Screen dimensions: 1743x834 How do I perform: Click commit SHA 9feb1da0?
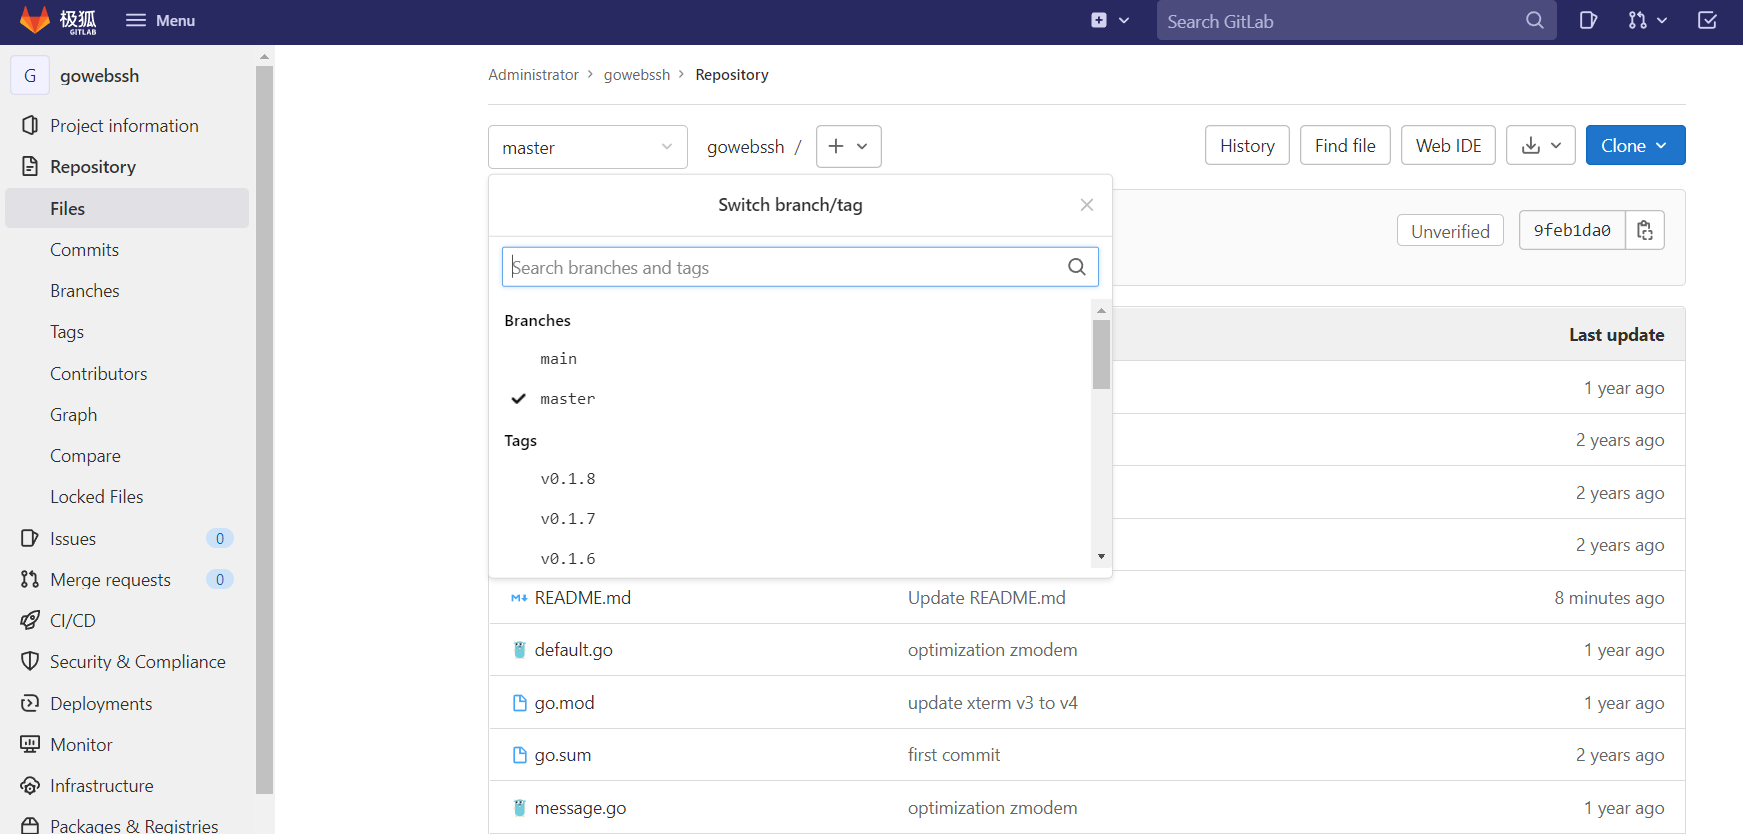(1572, 230)
